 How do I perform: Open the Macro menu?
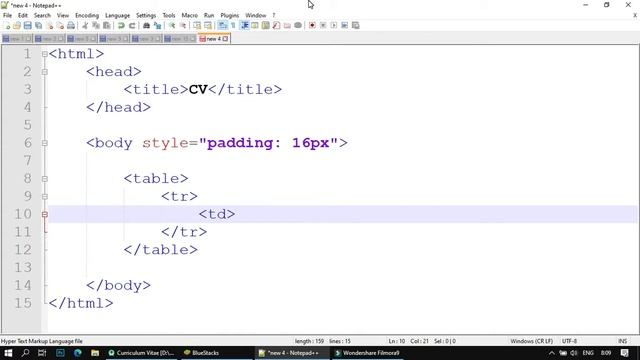click(189, 16)
